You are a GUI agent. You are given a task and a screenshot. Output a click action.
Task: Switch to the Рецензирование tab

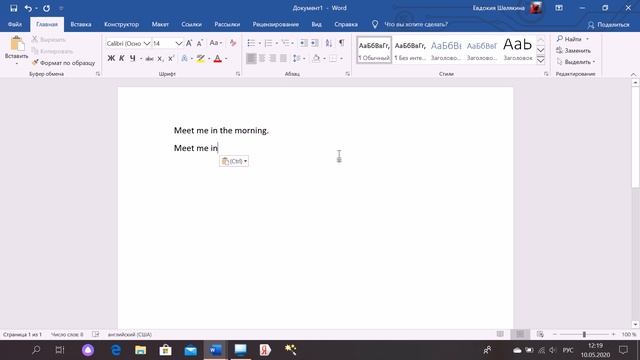(x=276, y=24)
